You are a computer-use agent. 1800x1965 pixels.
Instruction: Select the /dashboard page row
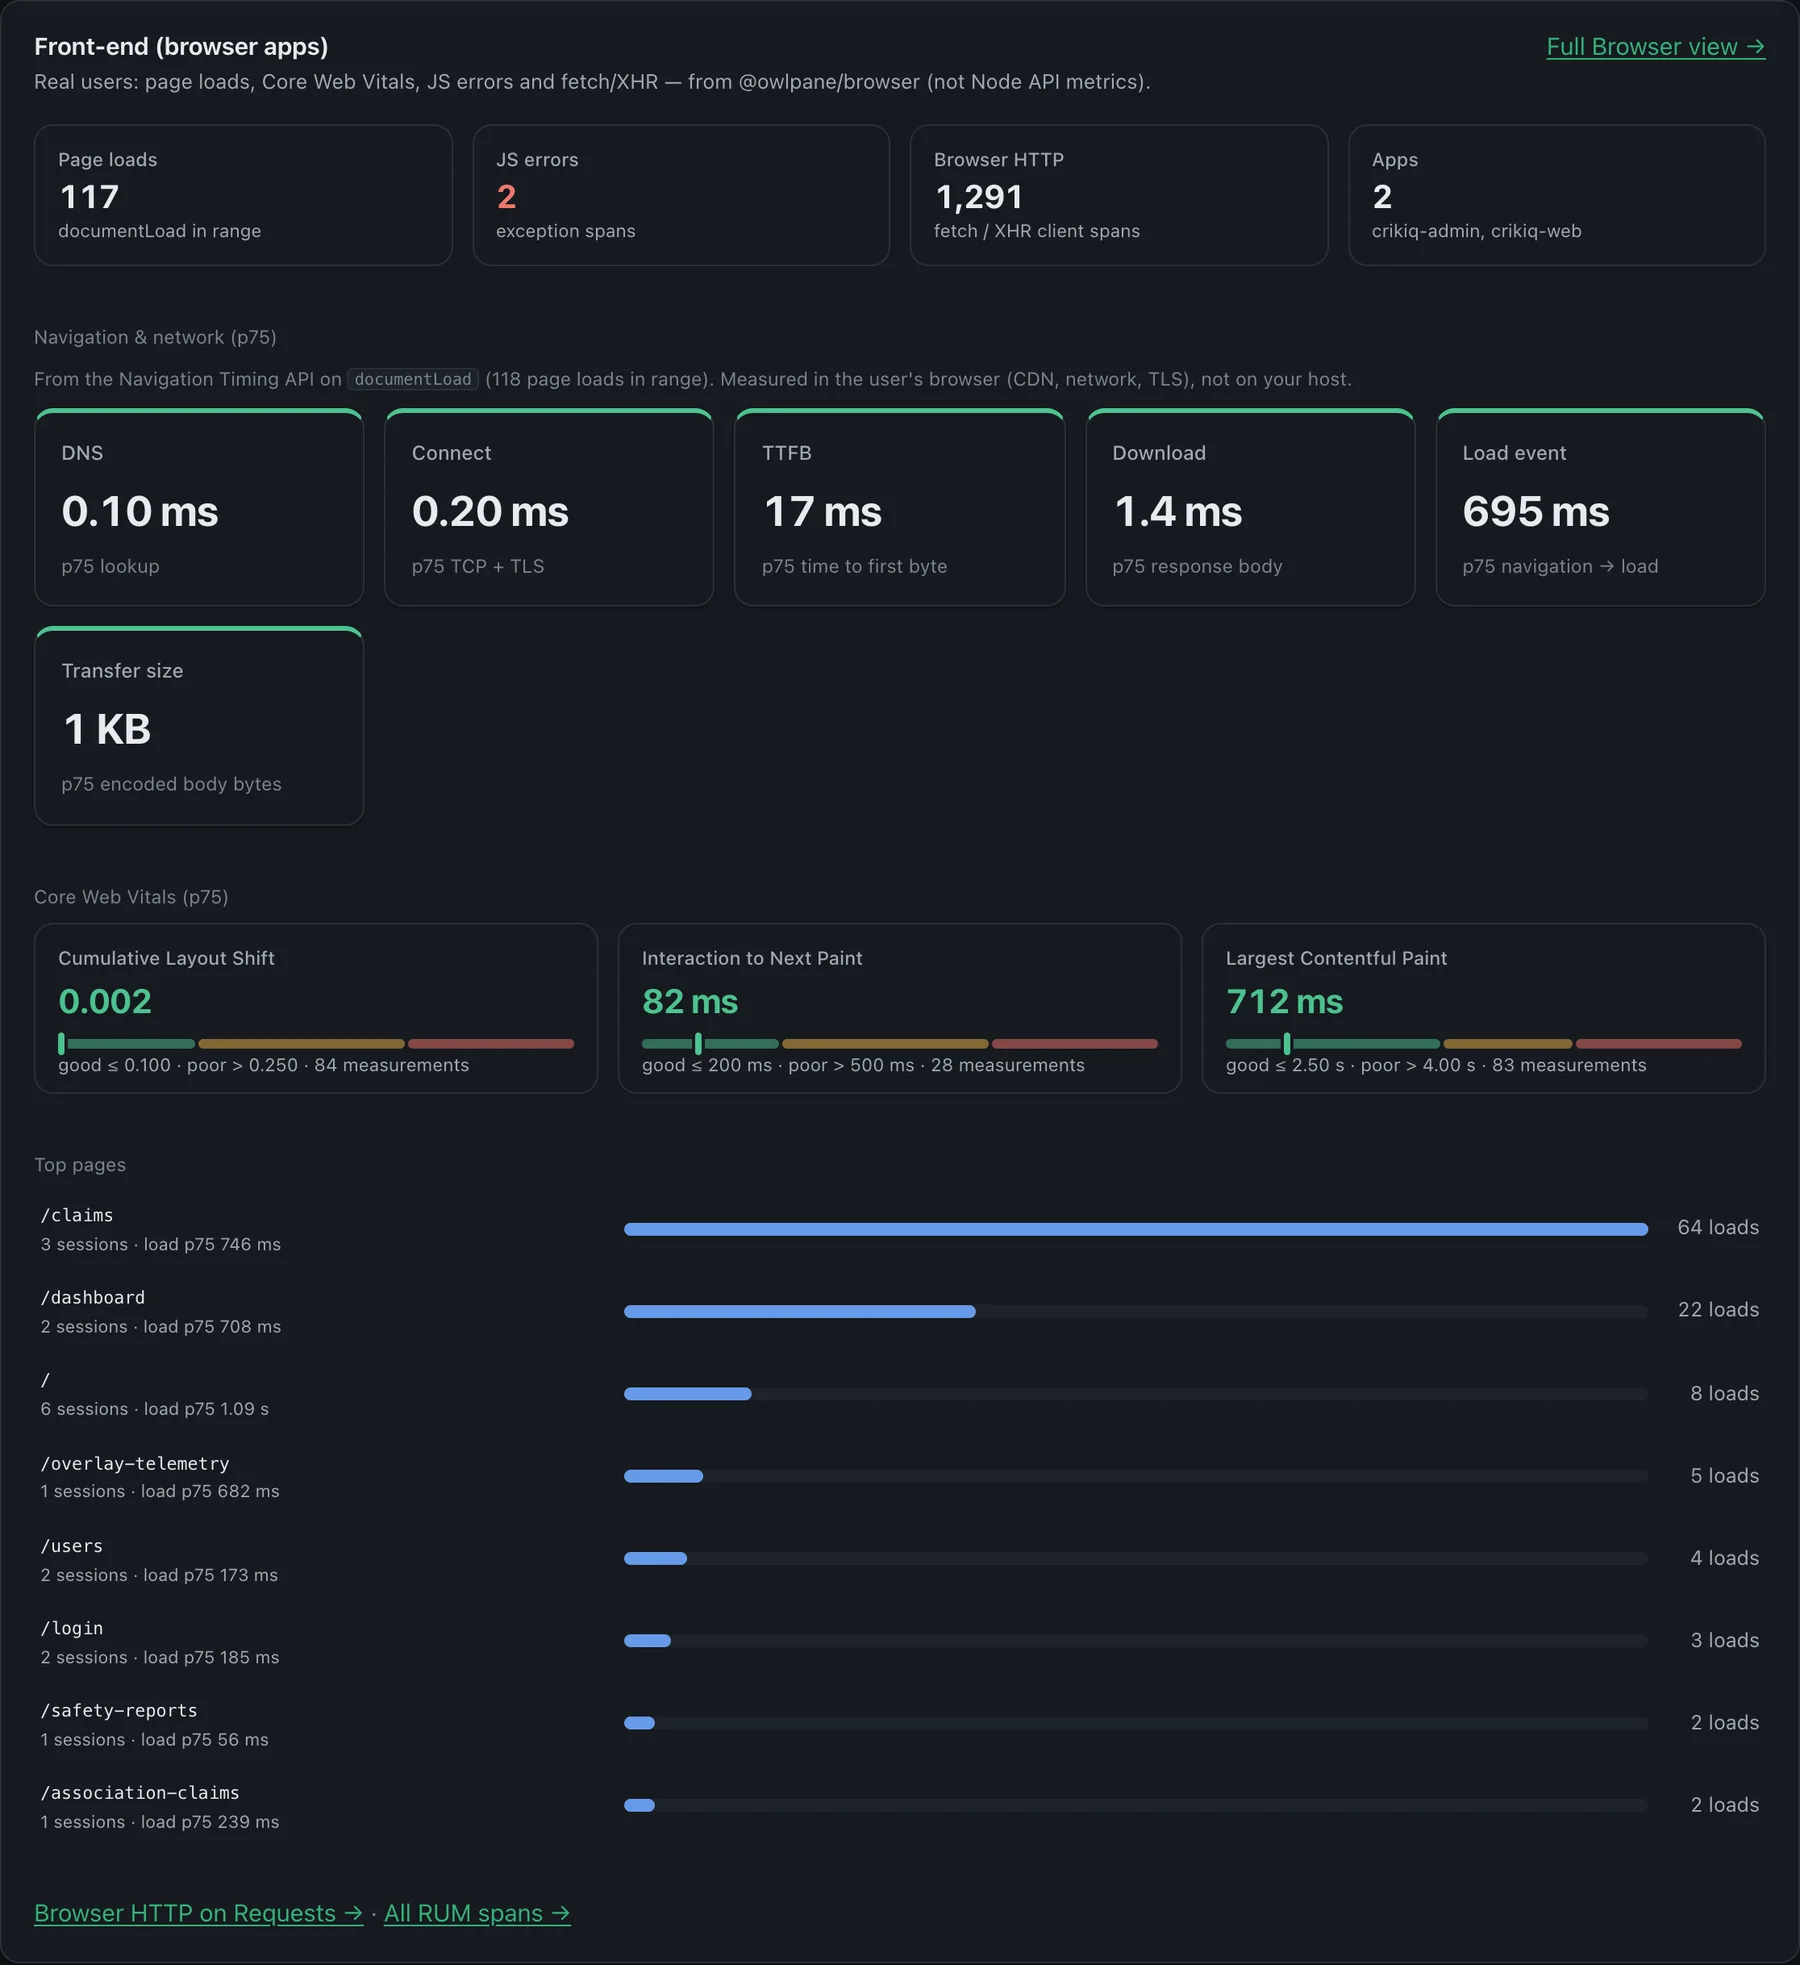(x=900, y=1311)
